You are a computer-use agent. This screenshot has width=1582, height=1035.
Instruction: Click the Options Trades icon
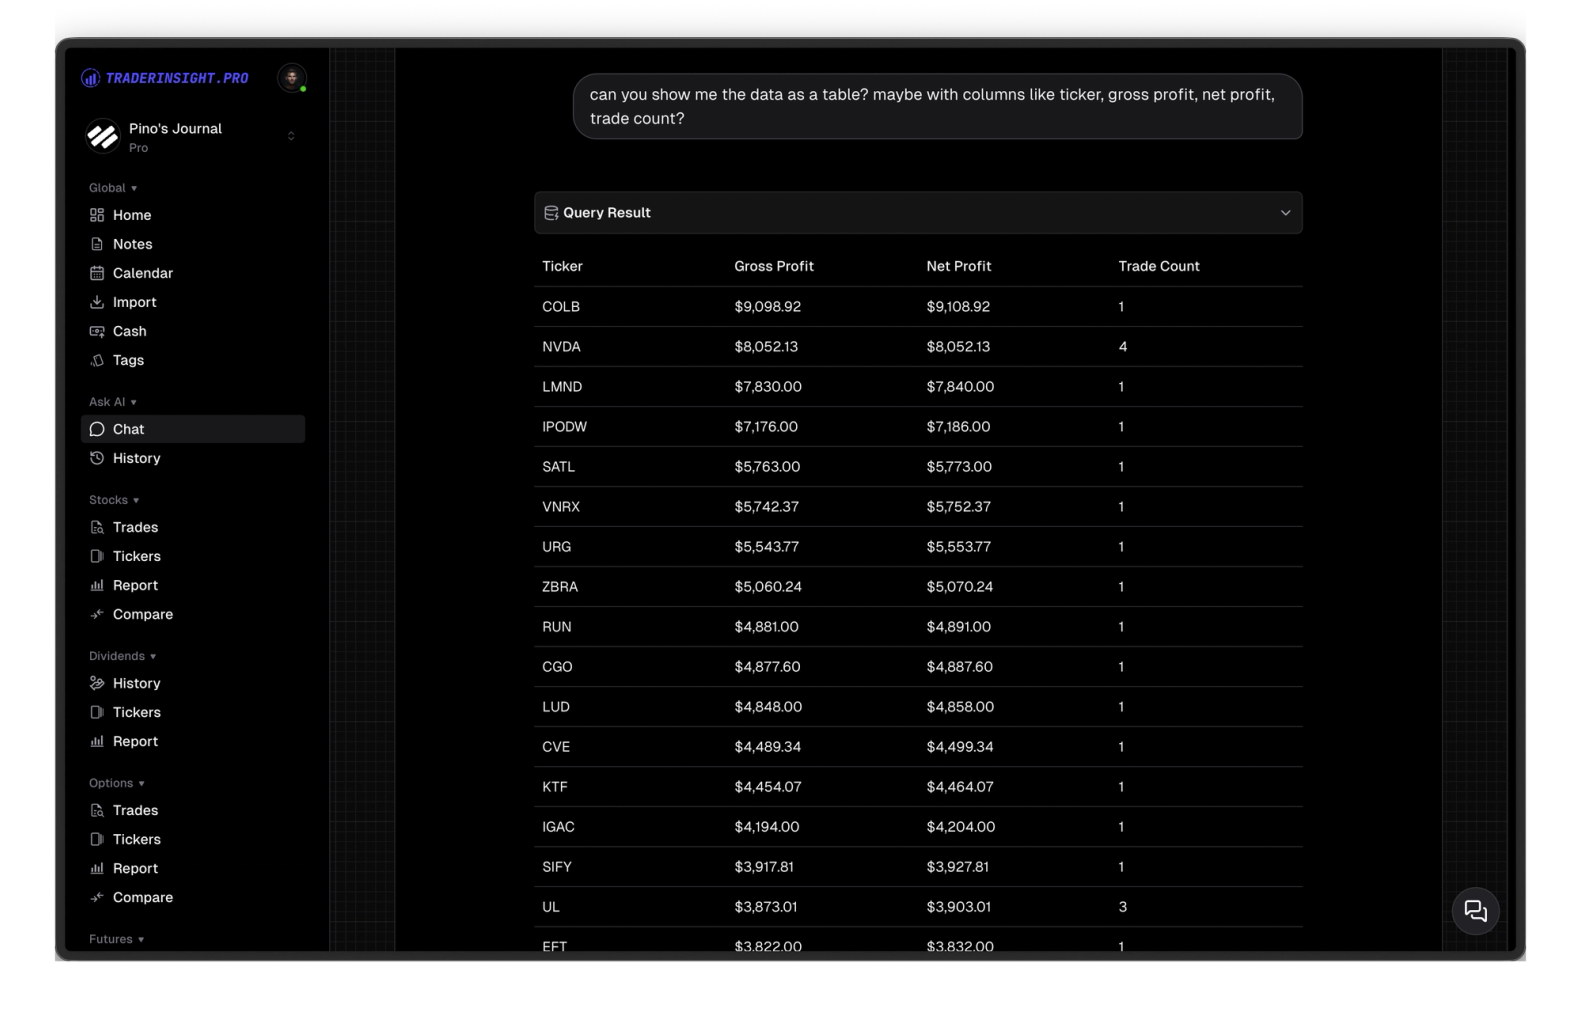click(x=97, y=810)
